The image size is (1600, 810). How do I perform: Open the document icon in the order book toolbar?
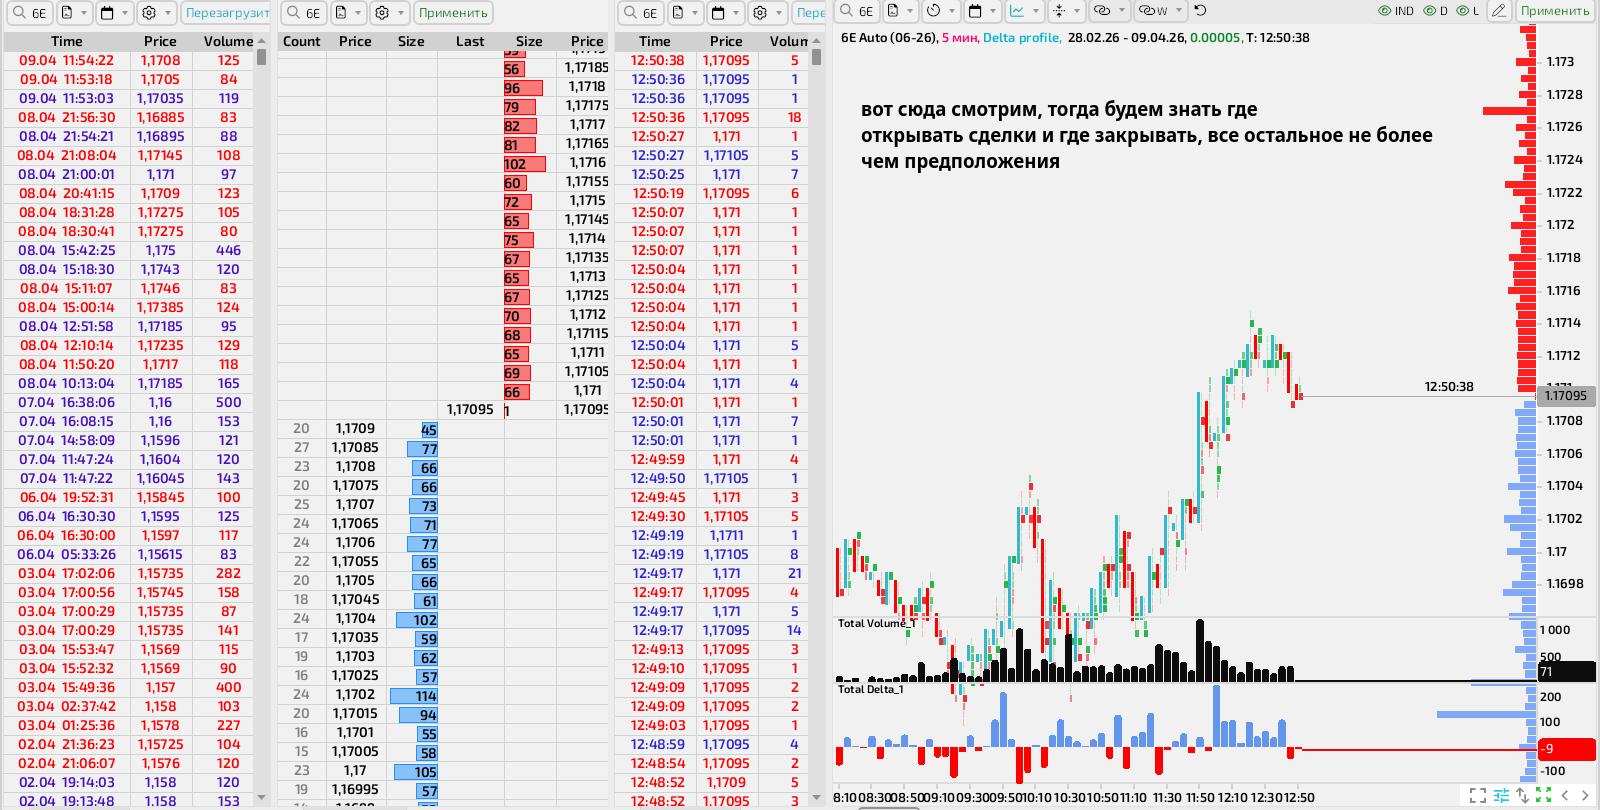click(x=341, y=13)
